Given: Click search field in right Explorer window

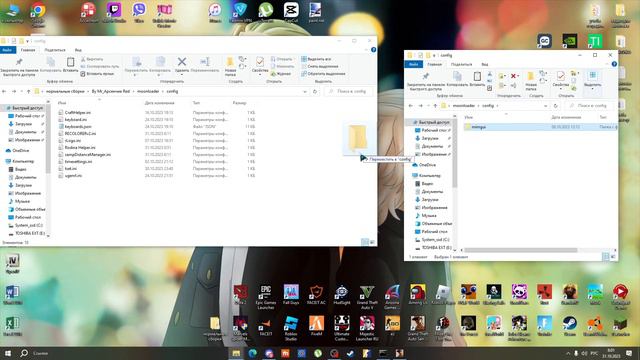Looking at the screenshot, I should [590, 106].
